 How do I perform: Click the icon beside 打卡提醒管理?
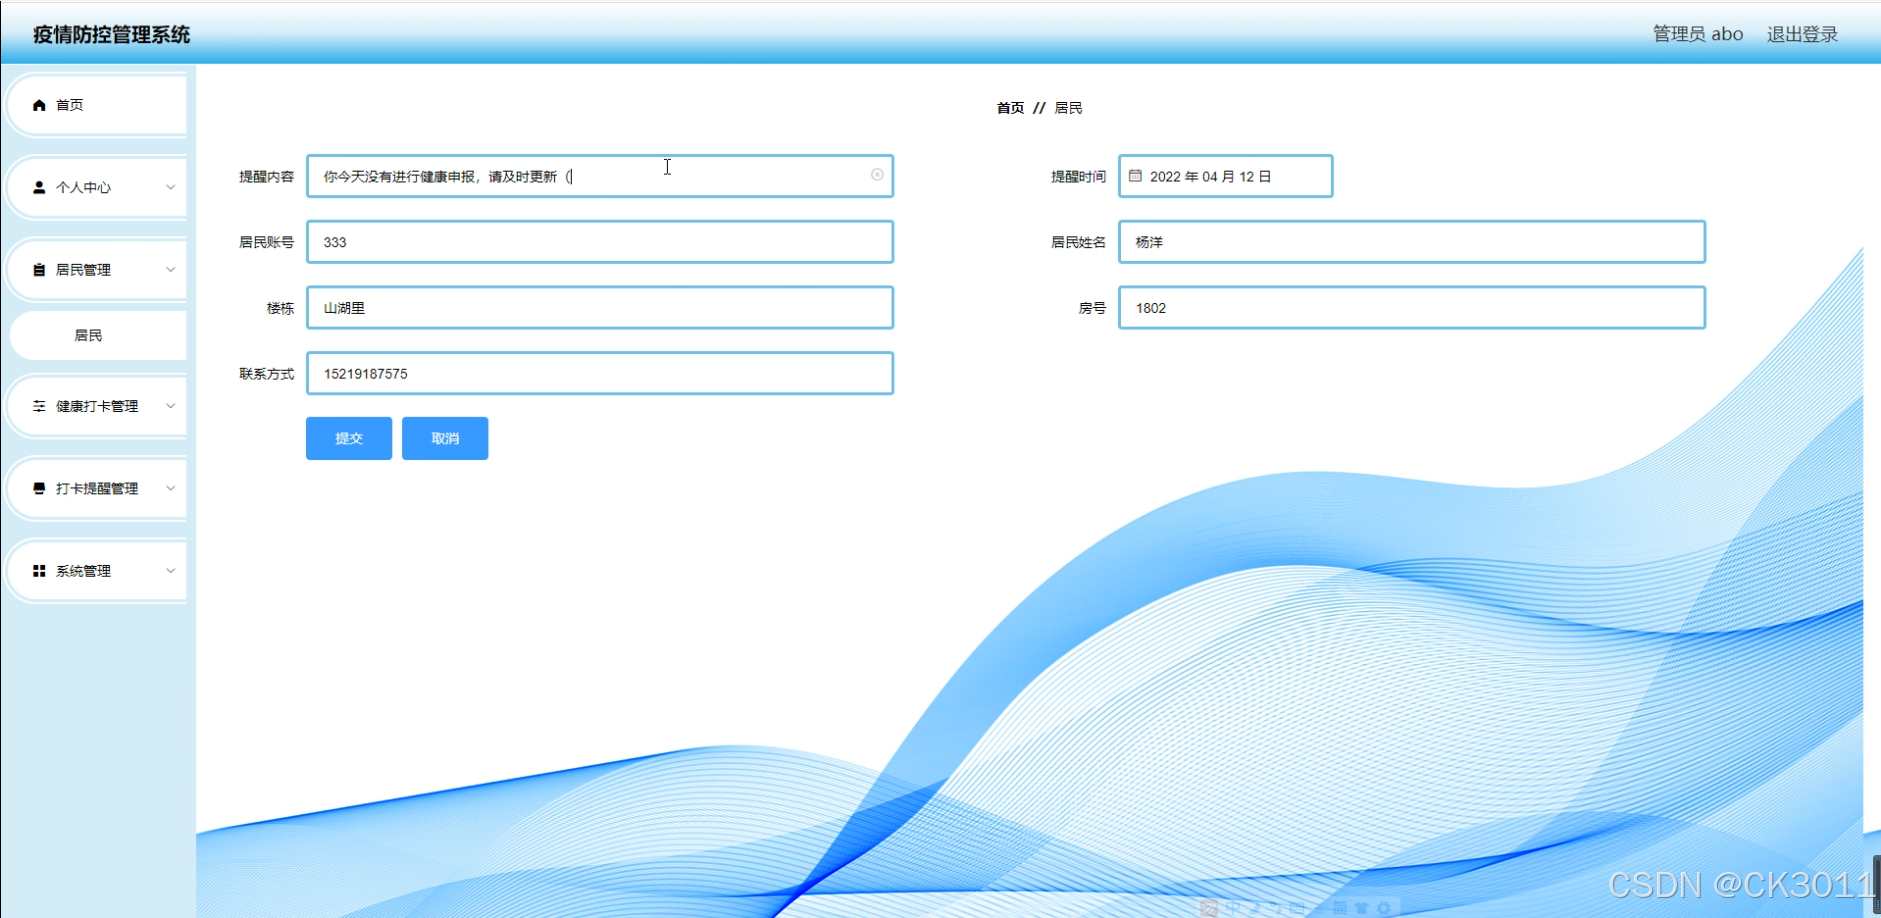pos(39,488)
